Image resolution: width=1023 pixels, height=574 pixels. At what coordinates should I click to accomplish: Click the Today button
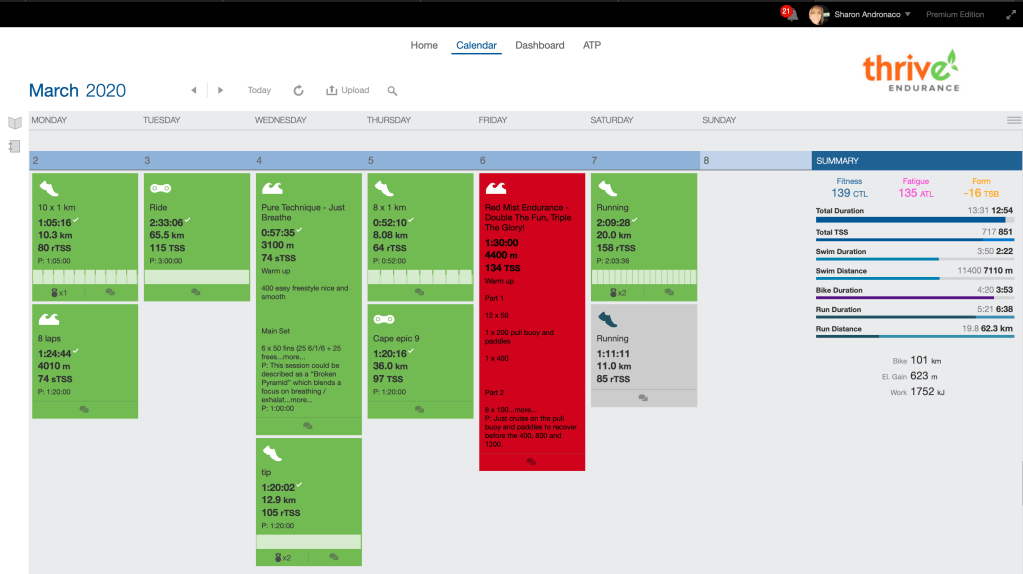[x=259, y=90]
